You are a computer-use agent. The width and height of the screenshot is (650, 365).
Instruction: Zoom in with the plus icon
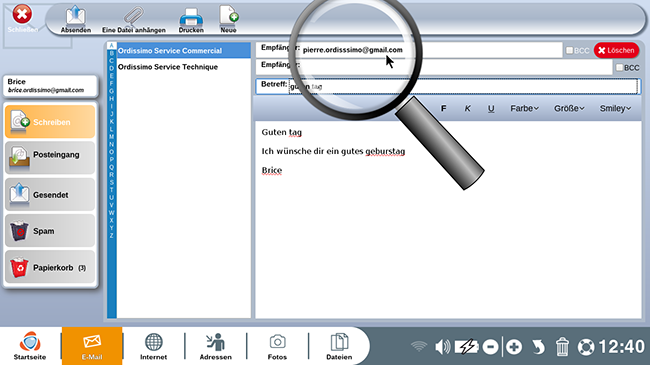[x=514, y=346]
